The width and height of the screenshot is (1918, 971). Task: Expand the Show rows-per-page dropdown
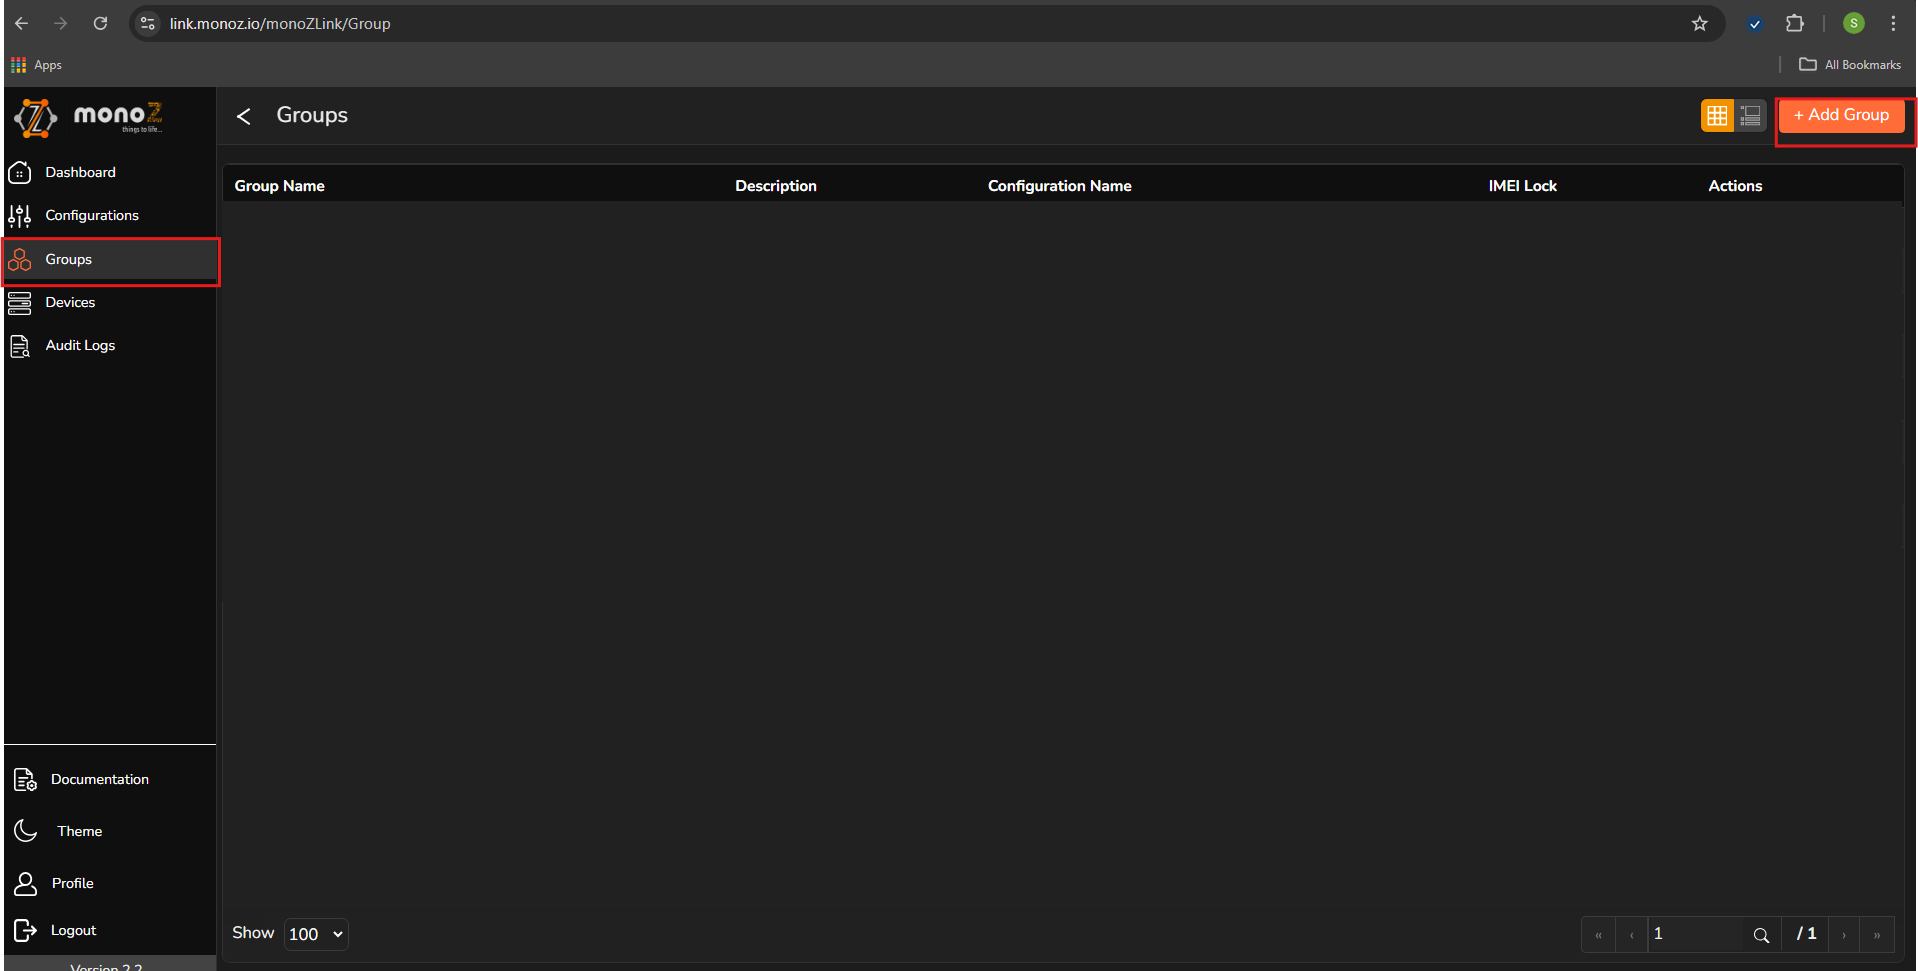[x=316, y=934]
